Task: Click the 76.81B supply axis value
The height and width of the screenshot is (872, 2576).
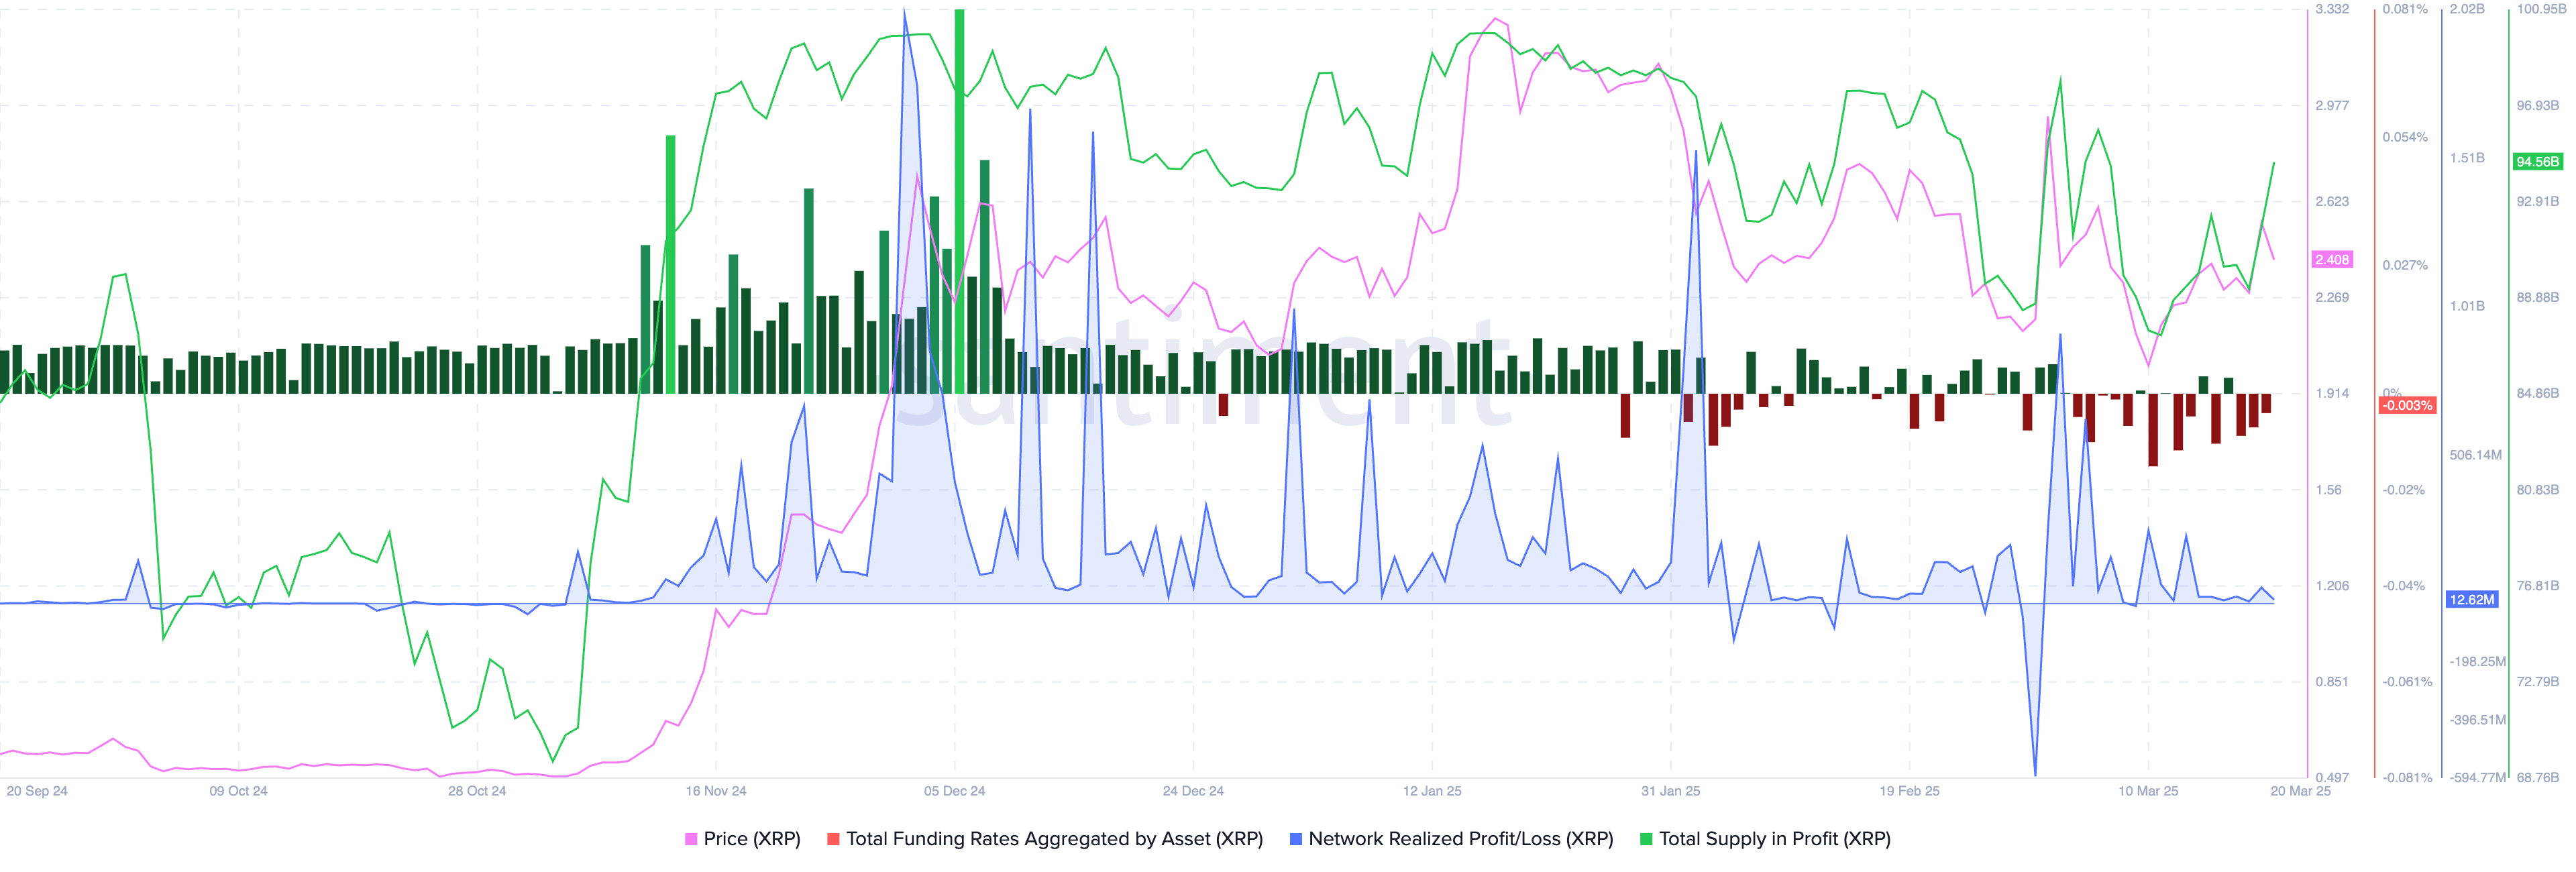Action: tap(2537, 586)
